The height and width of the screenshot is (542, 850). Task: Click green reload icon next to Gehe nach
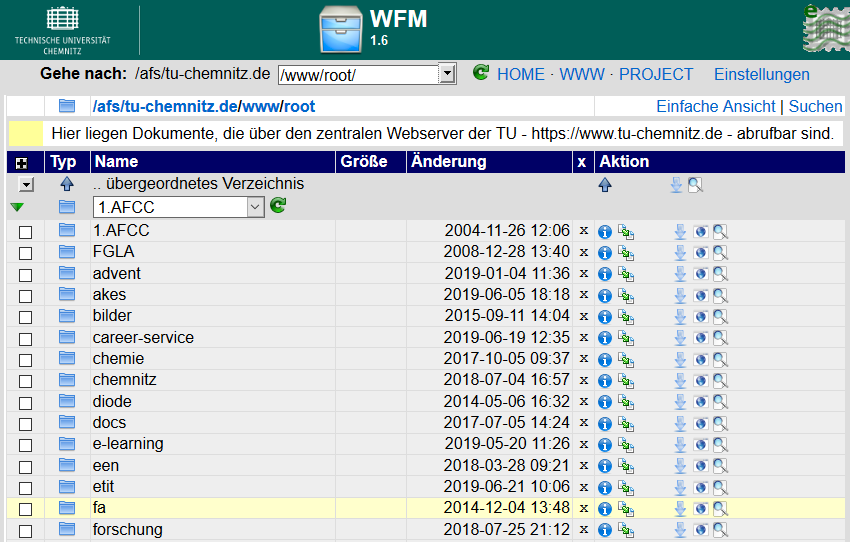pos(481,73)
